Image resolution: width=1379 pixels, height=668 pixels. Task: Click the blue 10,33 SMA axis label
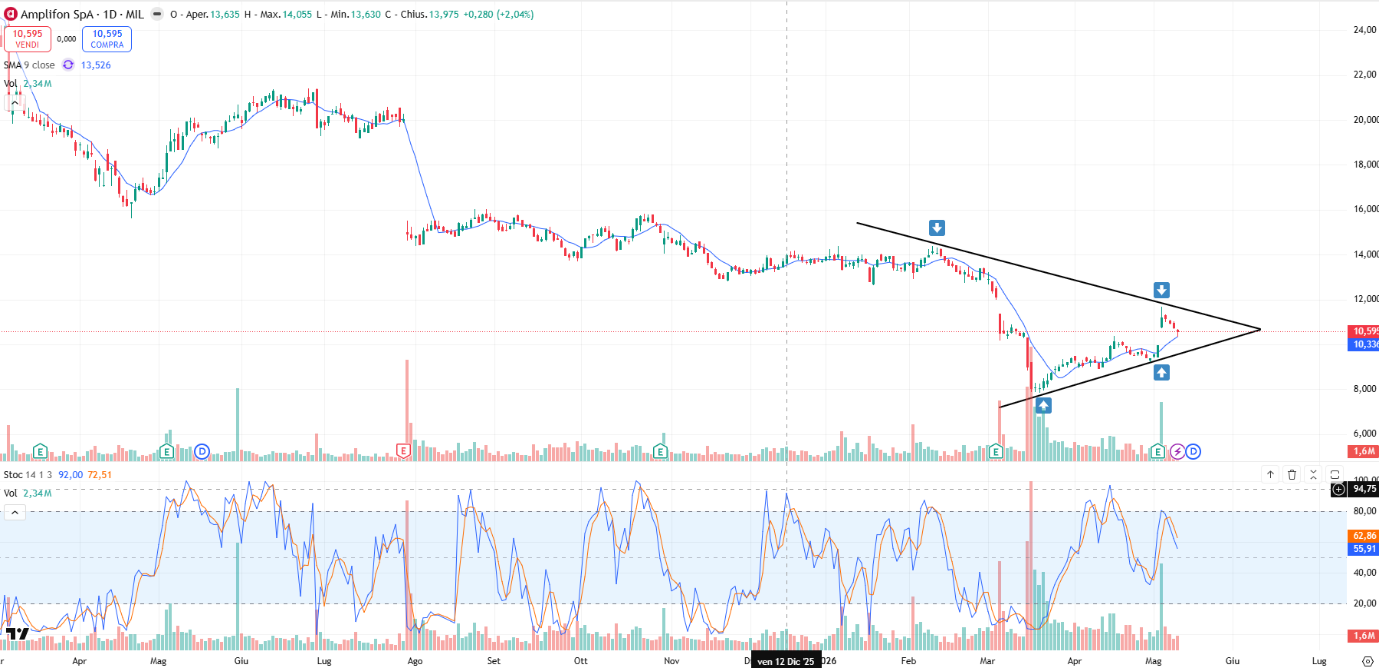point(1364,344)
